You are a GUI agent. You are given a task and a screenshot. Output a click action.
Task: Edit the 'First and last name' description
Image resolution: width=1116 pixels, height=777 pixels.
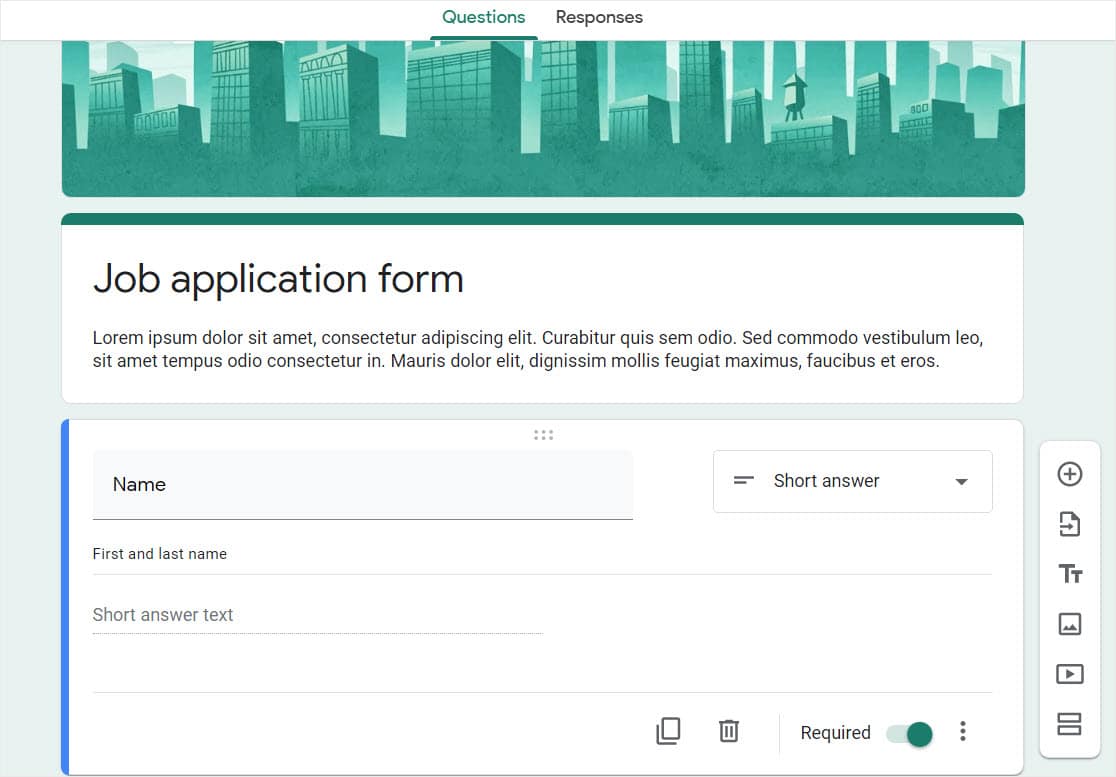point(160,554)
